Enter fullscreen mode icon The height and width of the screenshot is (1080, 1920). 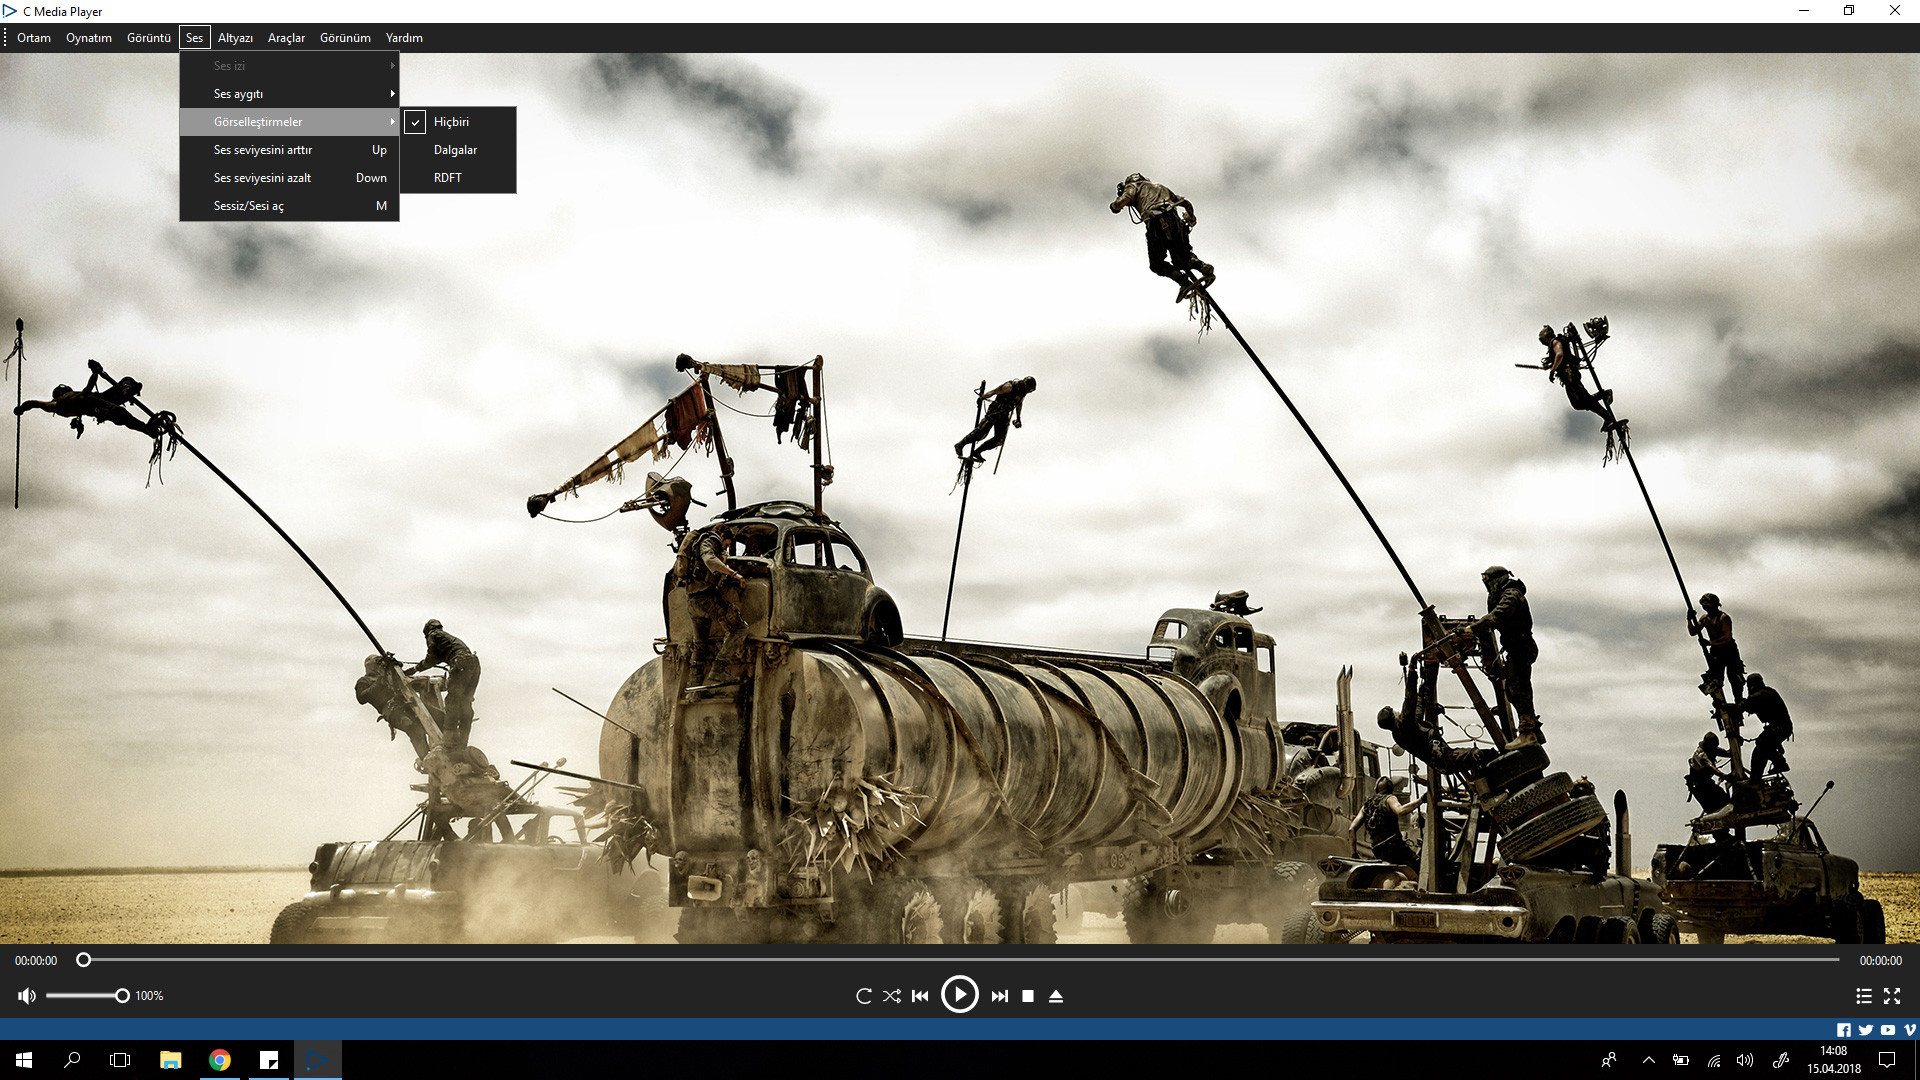pyautogui.click(x=1892, y=996)
